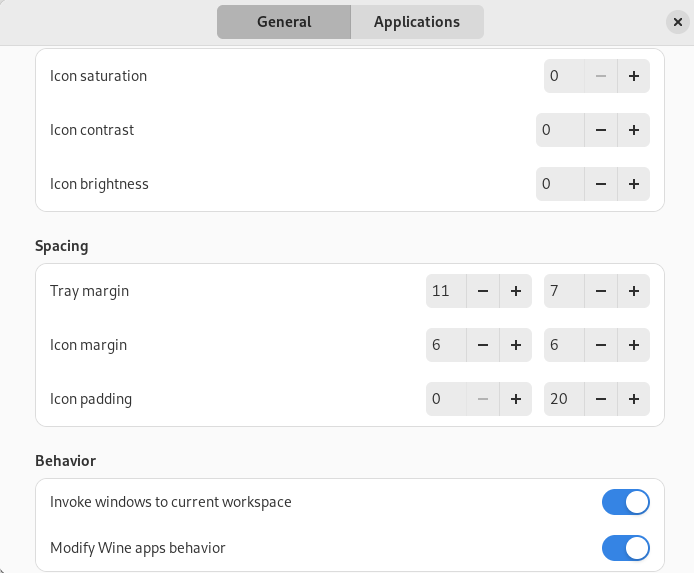This screenshot has height=573, width=694.
Task: Increase the first Tray margin value
Action: pos(516,291)
